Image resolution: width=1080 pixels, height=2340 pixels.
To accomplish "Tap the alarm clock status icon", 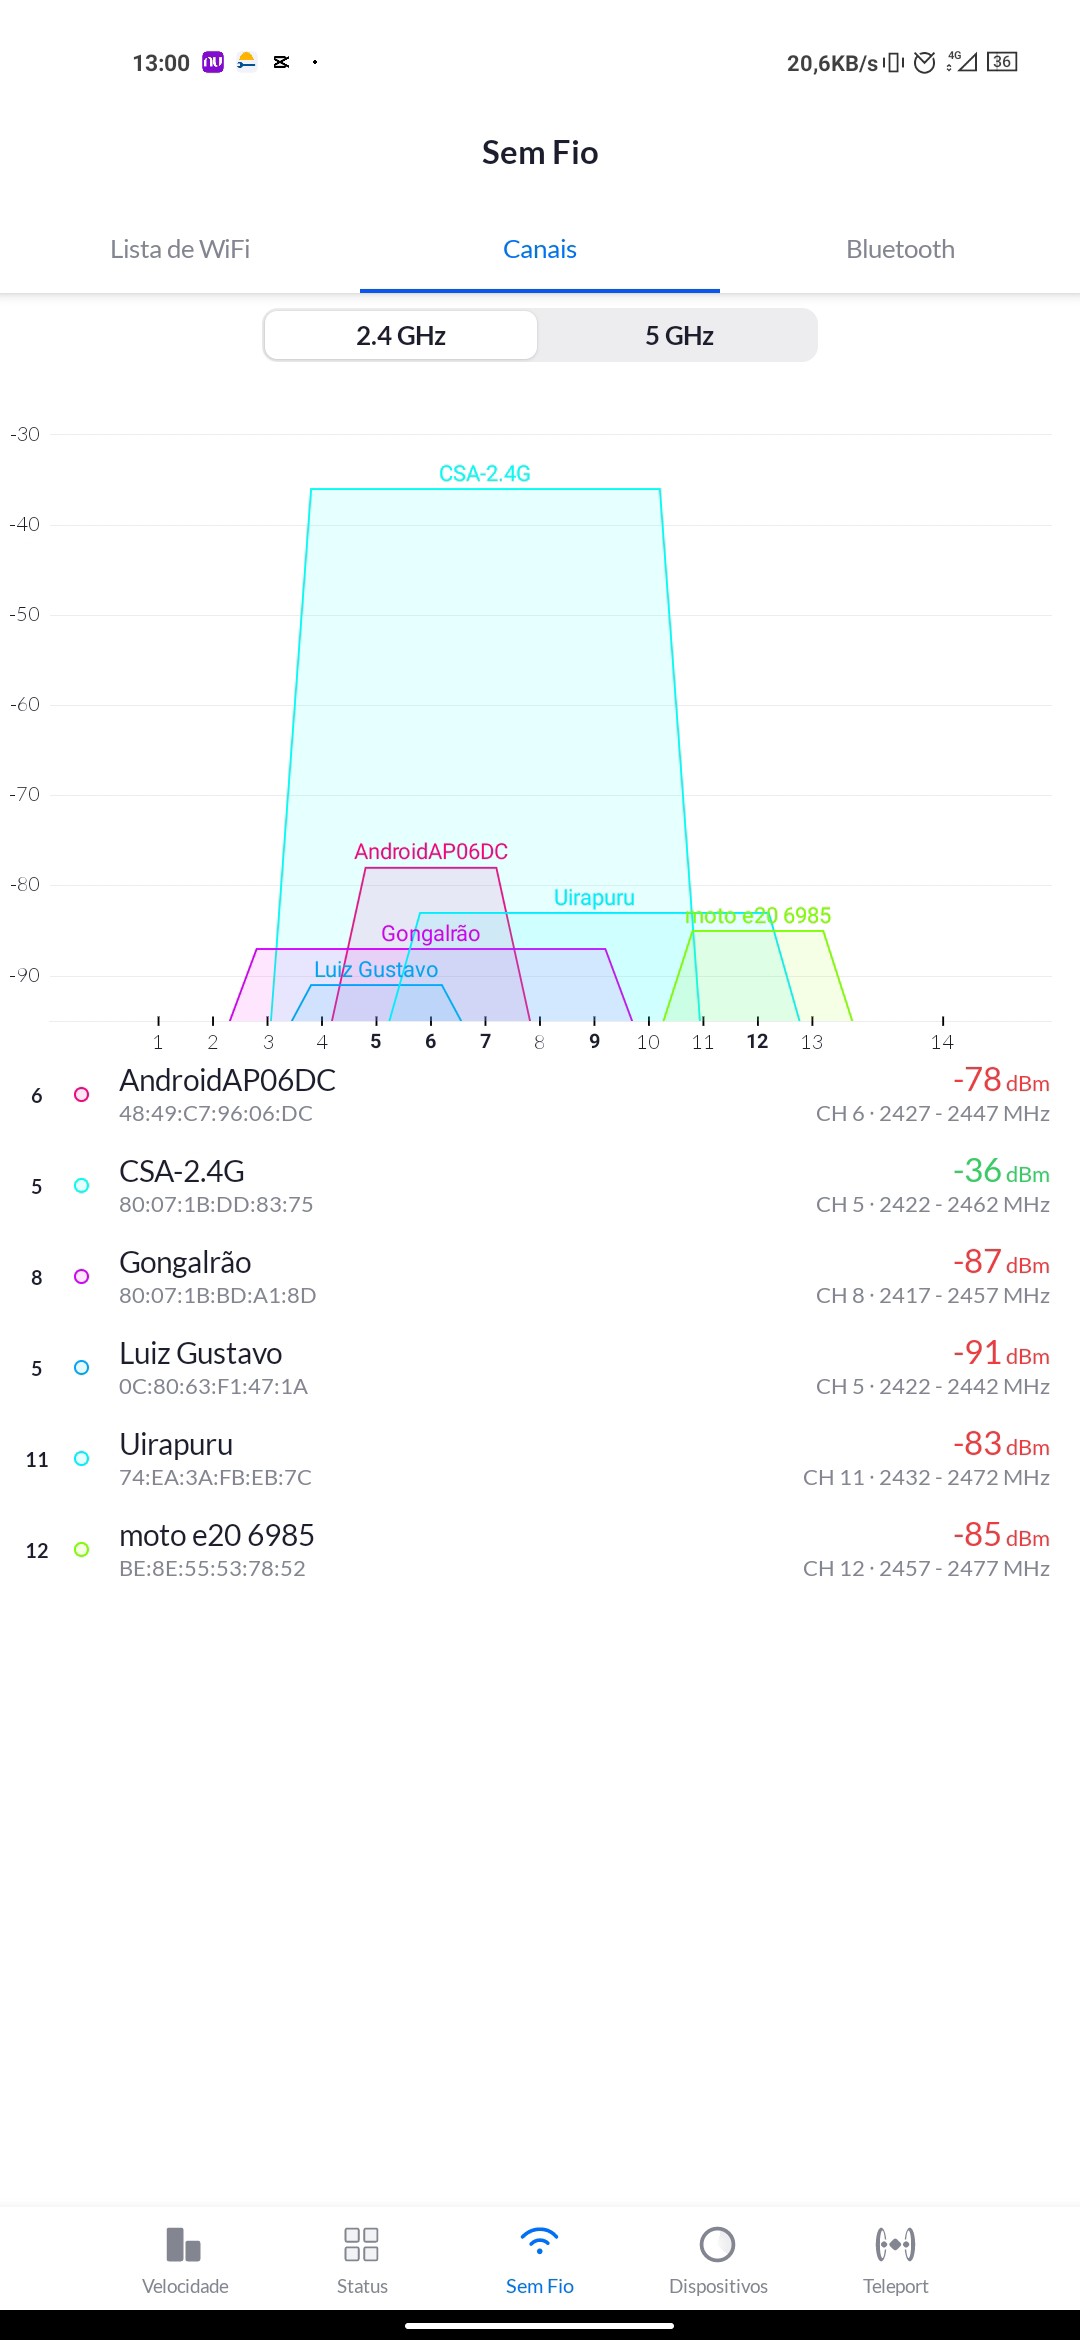I will pos(925,62).
